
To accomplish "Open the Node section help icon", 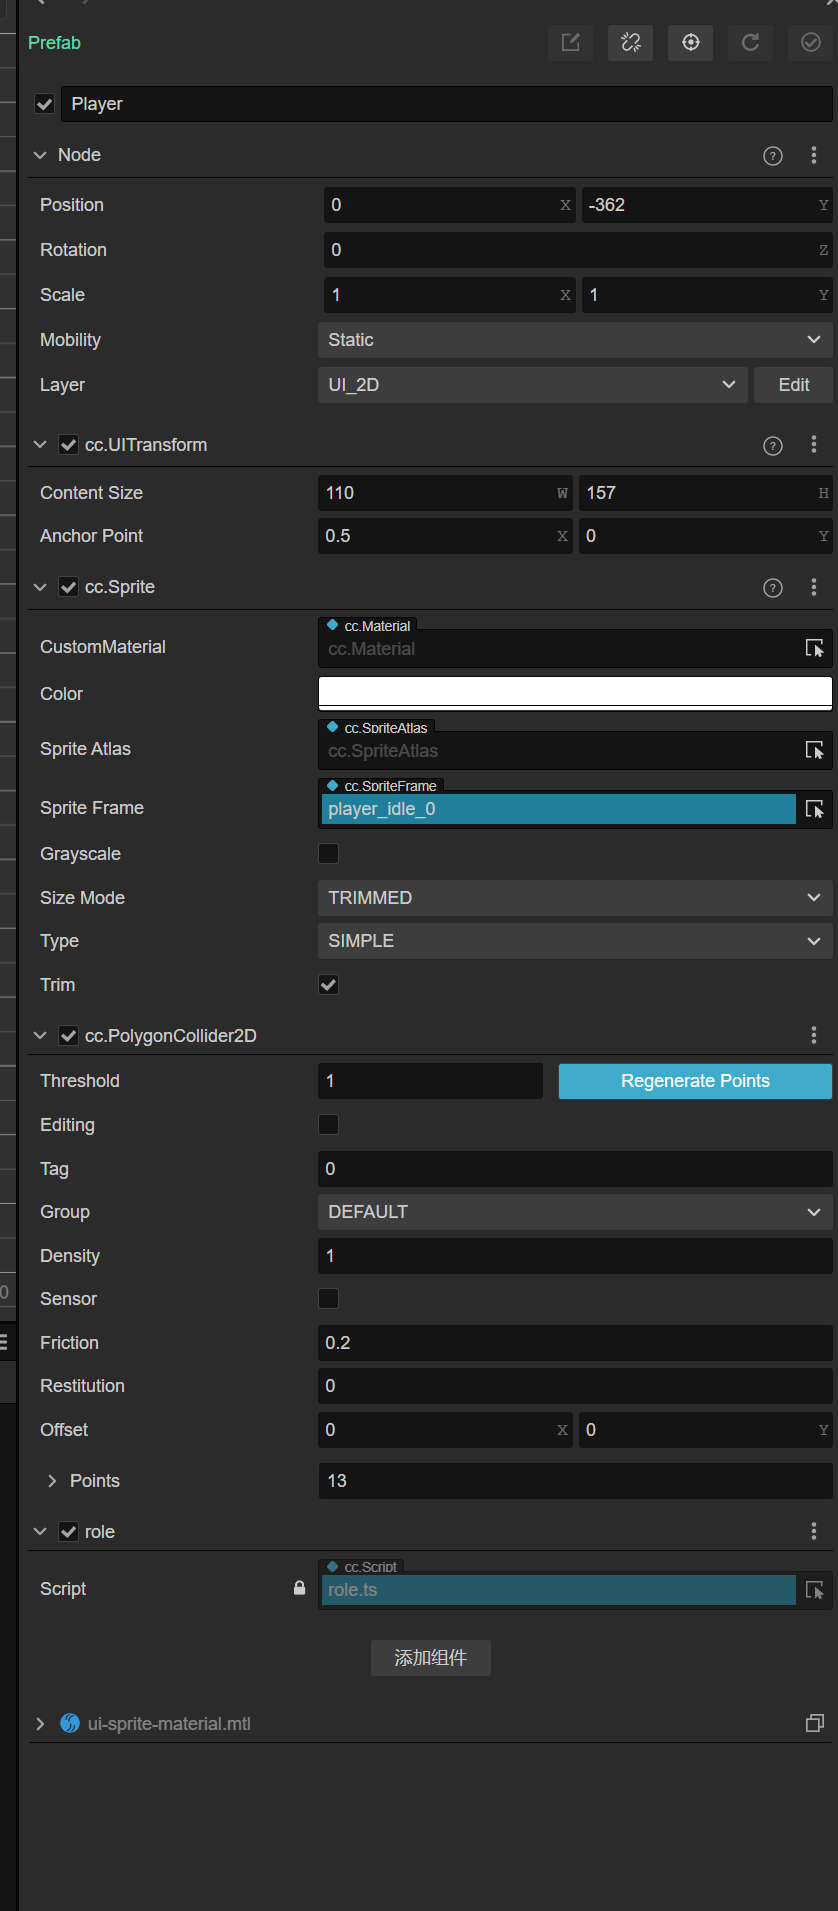I will (x=773, y=156).
